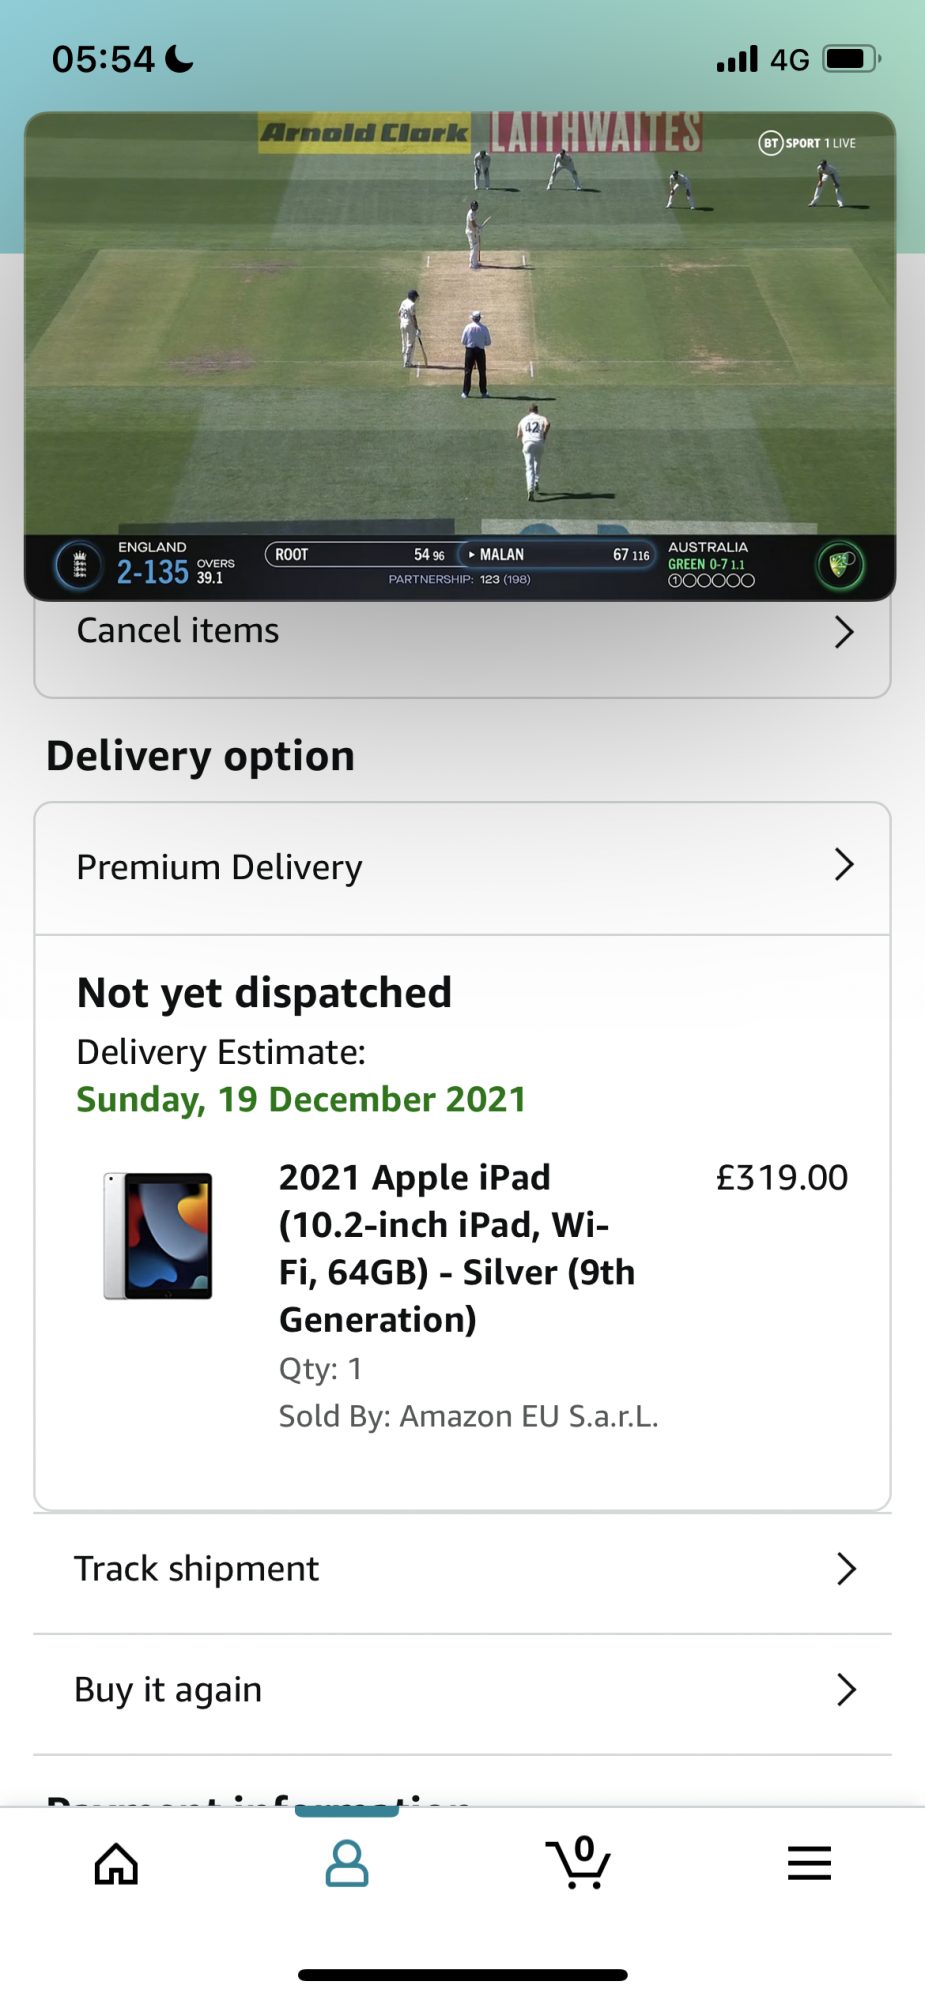Tap the Cancel items row label
This screenshot has height=2000, width=925.
click(x=178, y=631)
